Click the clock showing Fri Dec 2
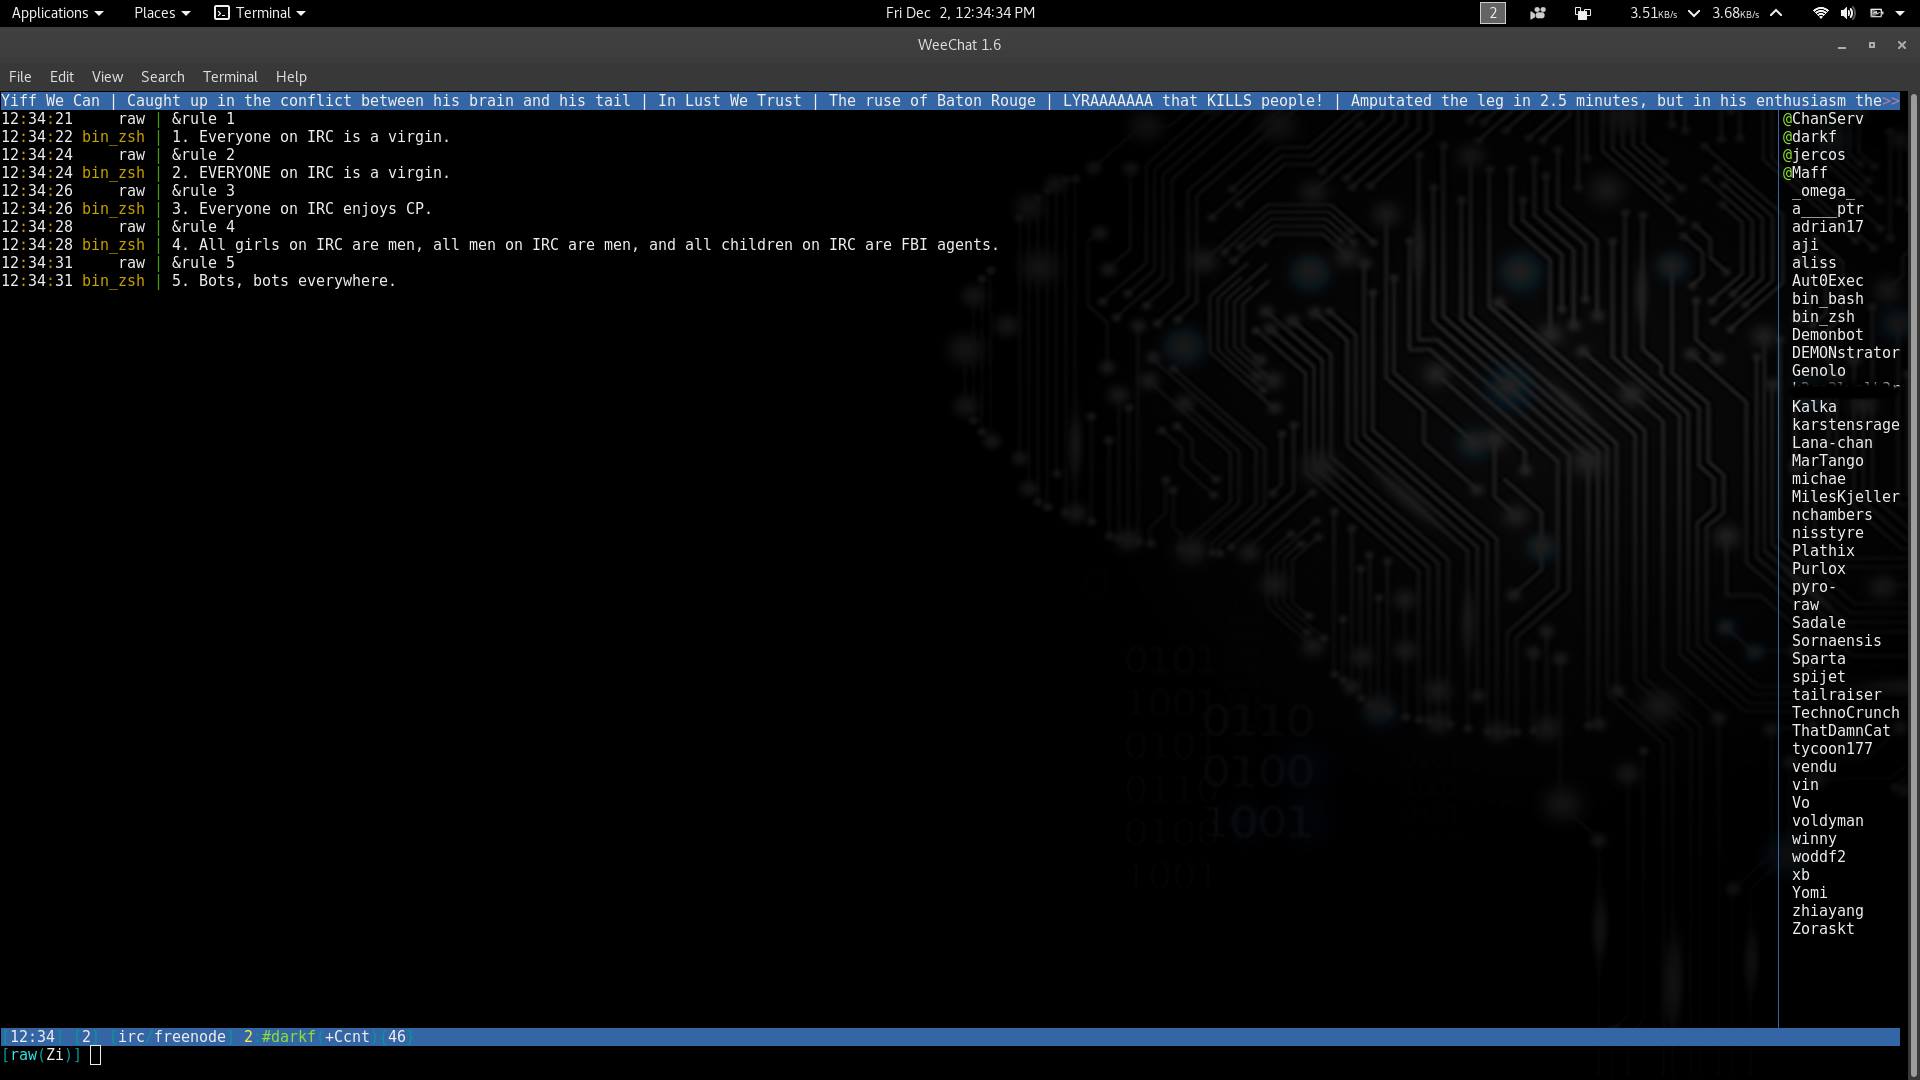 (x=960, y=13)
